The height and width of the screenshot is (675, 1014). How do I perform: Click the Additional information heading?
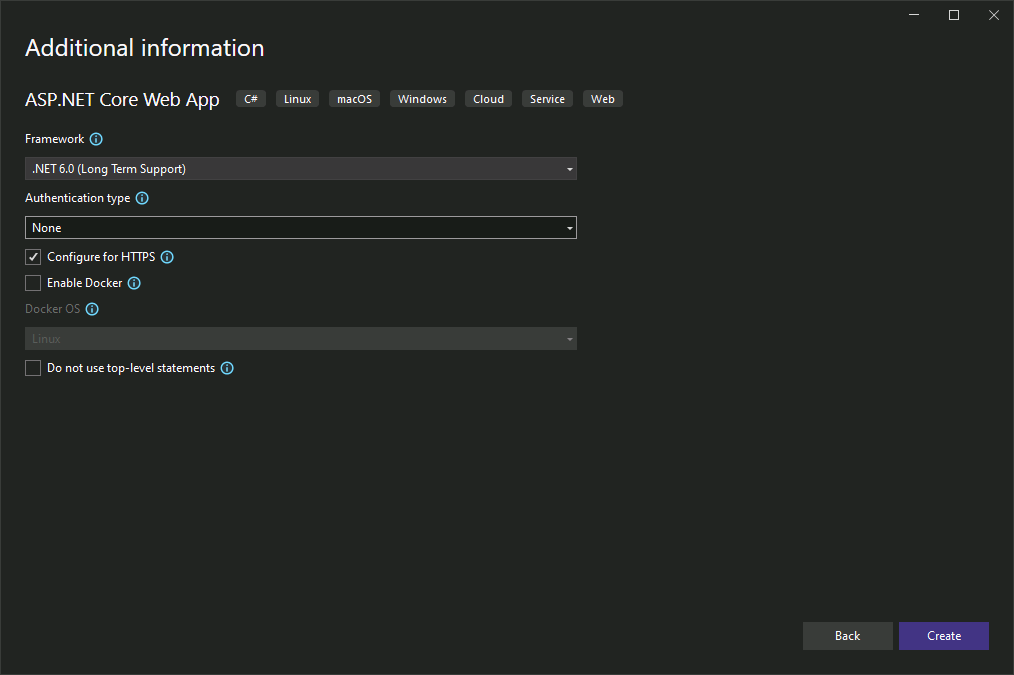pos(145,48)
